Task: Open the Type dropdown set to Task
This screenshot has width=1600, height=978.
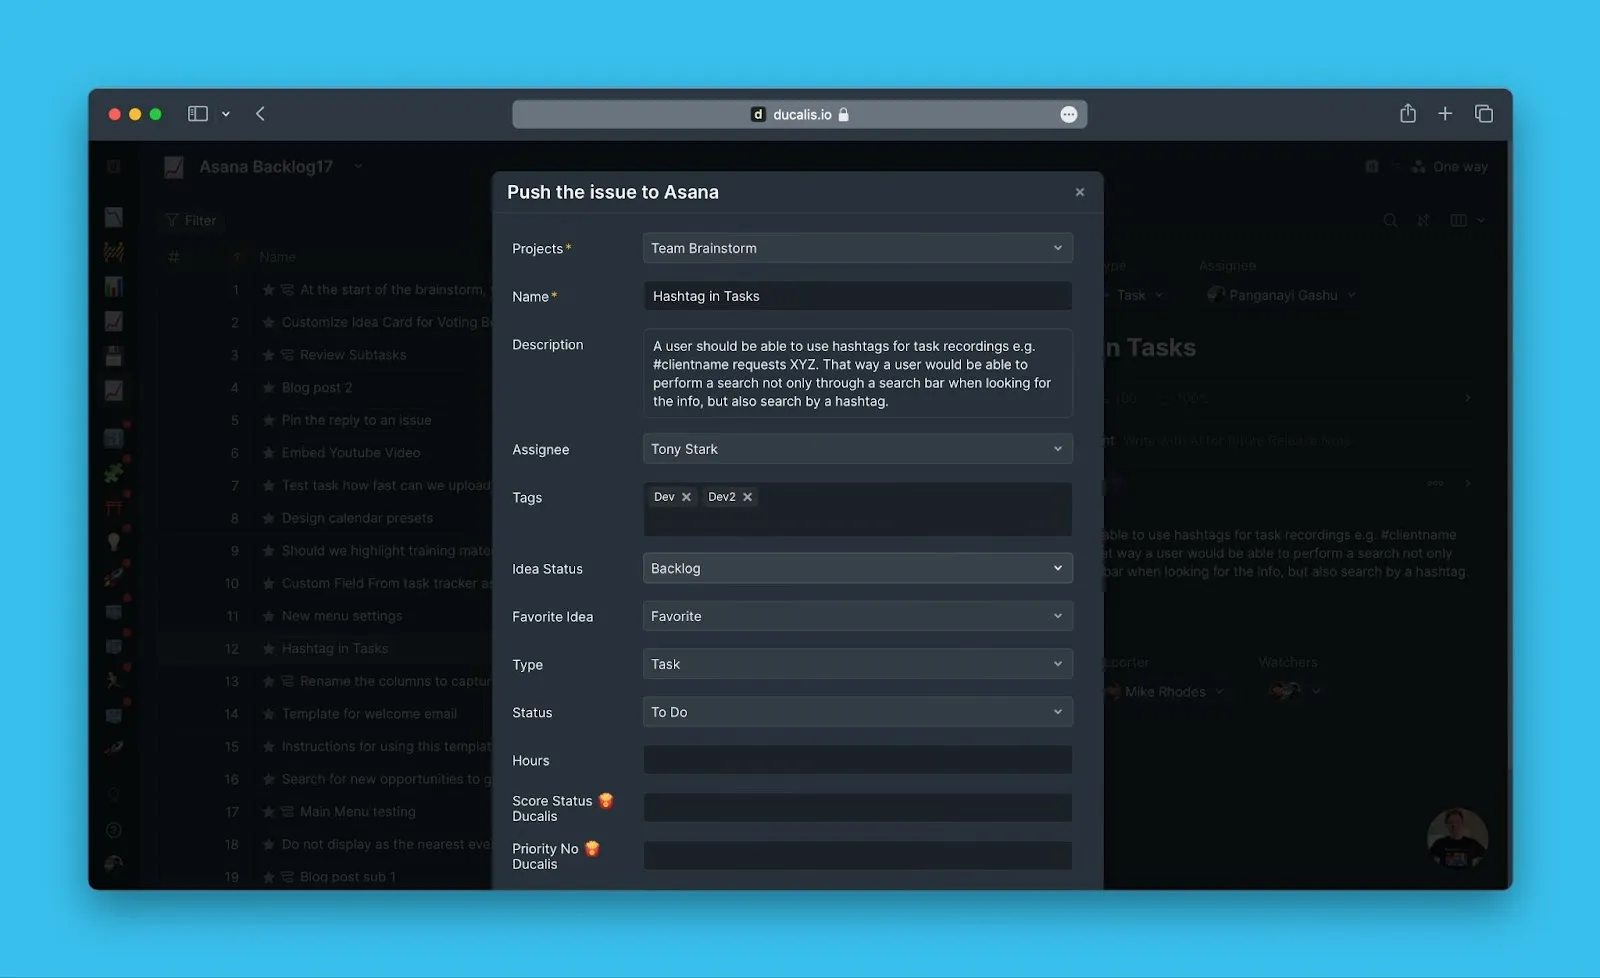Action: pos(857,664)
